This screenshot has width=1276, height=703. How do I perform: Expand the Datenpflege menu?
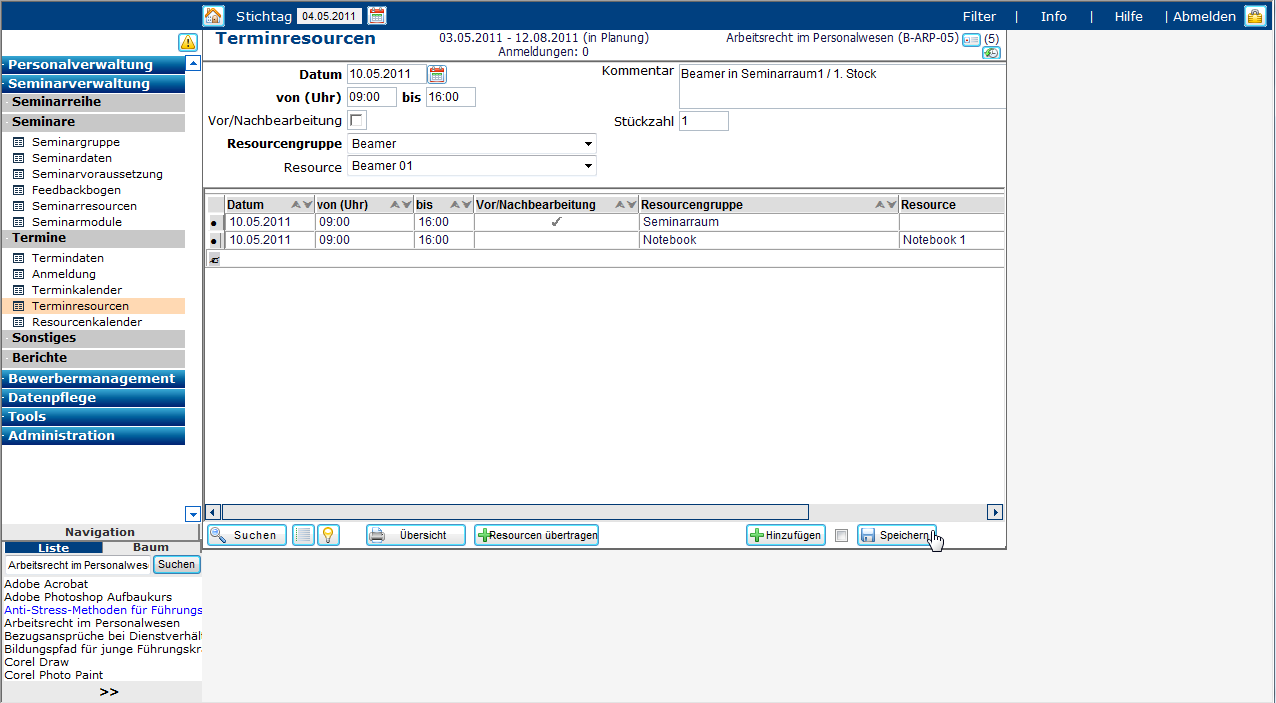coord(93,398)
